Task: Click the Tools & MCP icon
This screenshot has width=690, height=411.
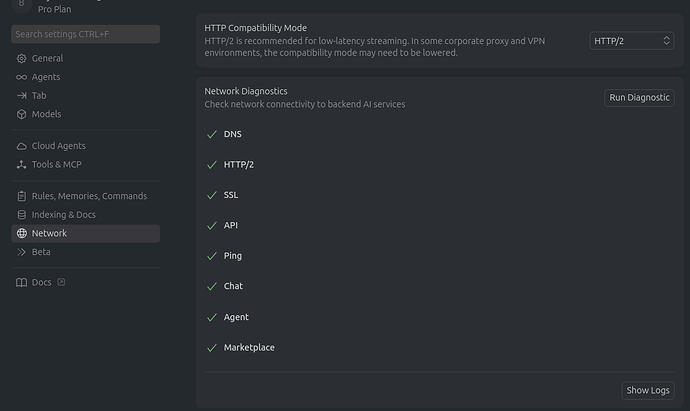Action: pyautogui.click(x=22, y=164)
